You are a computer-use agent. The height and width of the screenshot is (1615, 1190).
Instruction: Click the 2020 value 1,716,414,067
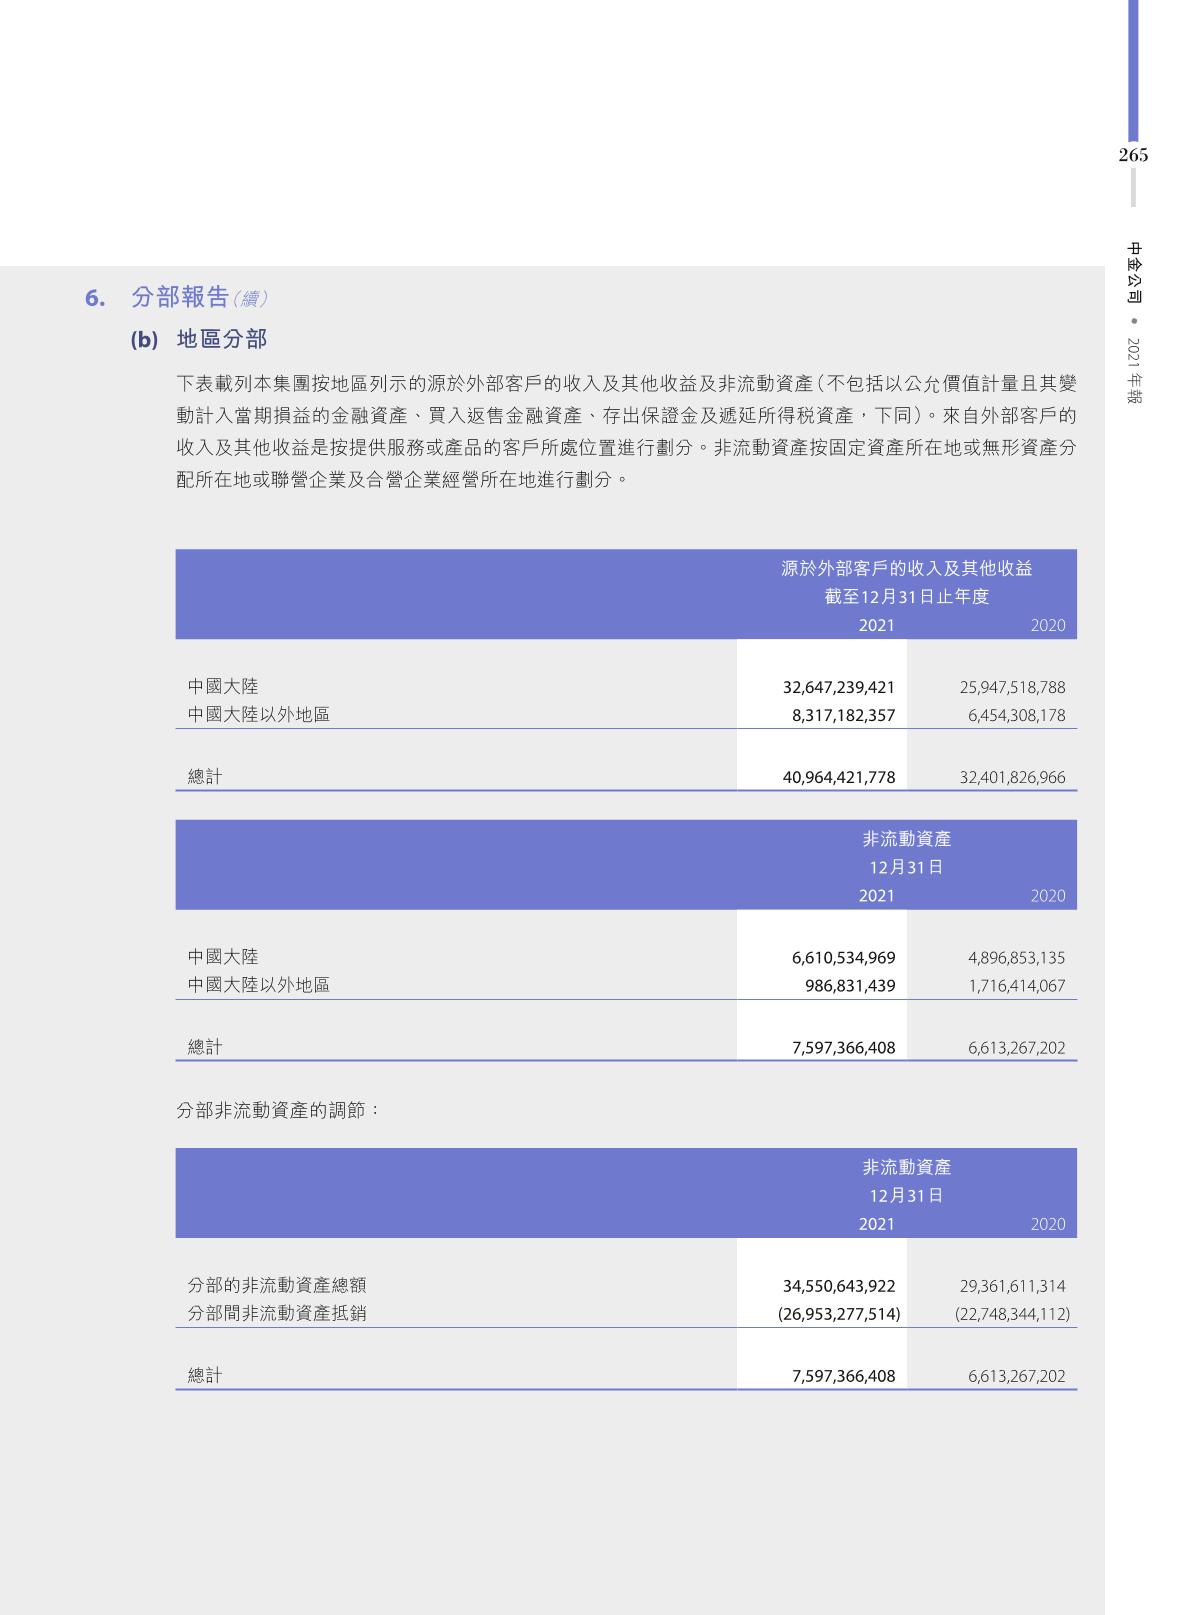click(1016, 986)
